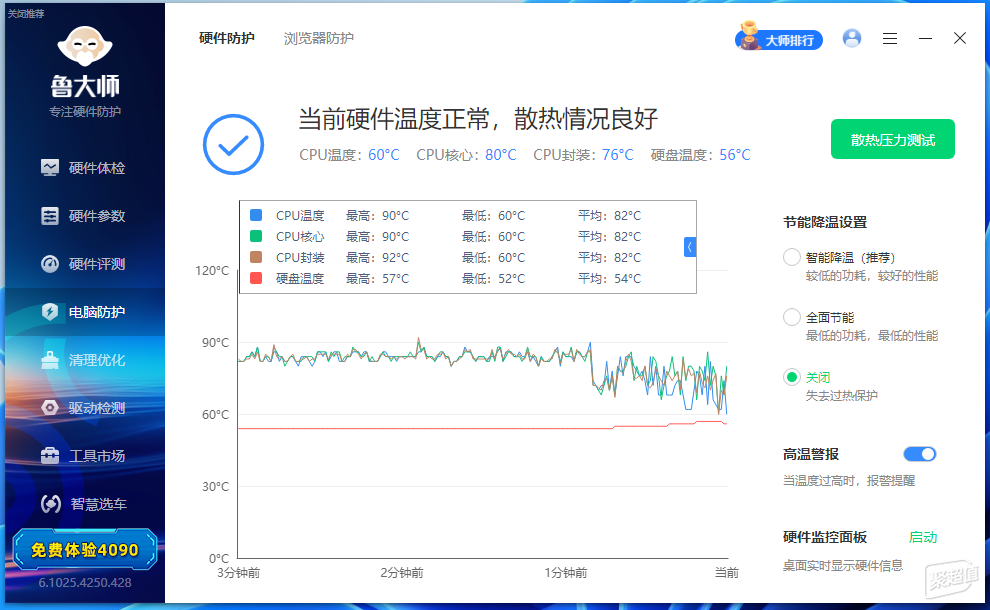Click the user account avatar icon
Image resolution: width=990 pixels, height=610 pixels.
click(x=852, y=39)
